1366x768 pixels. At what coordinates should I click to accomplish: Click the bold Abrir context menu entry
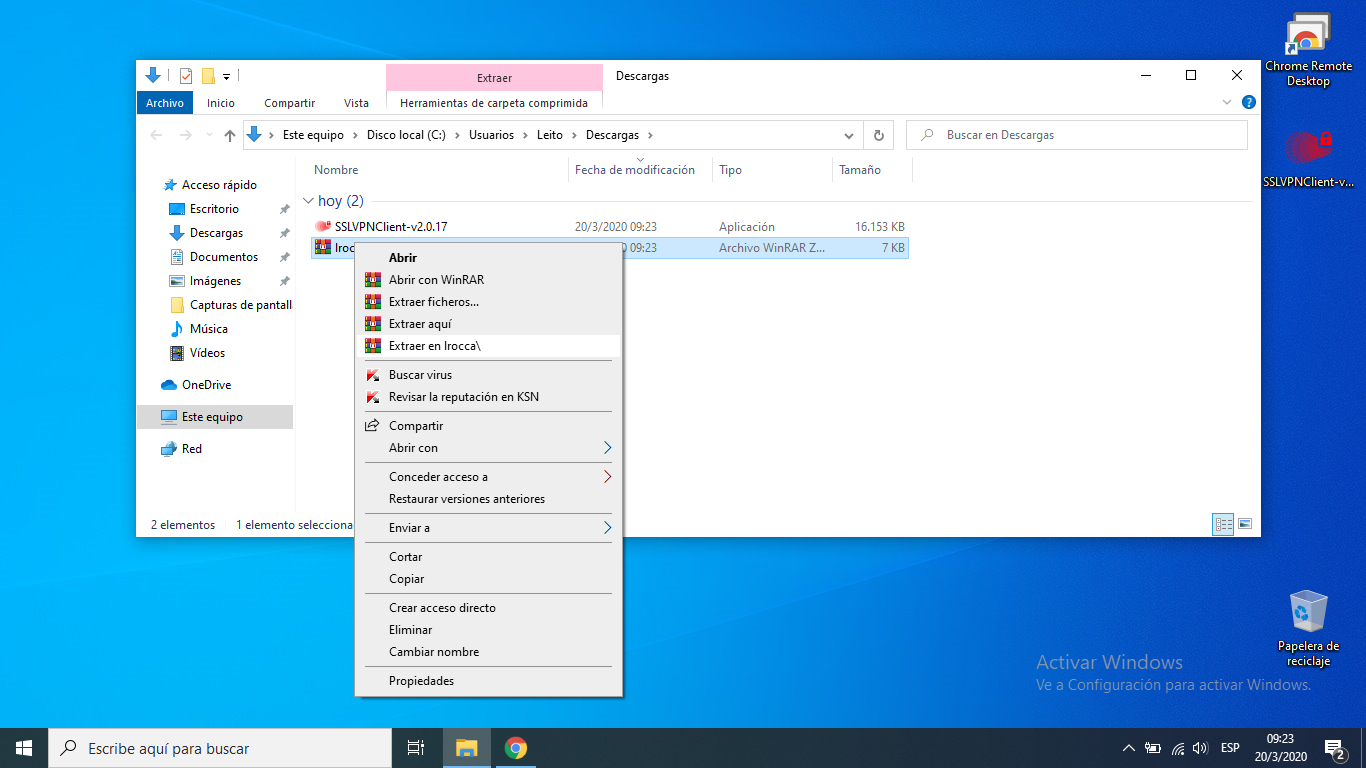tap(489, 258)
